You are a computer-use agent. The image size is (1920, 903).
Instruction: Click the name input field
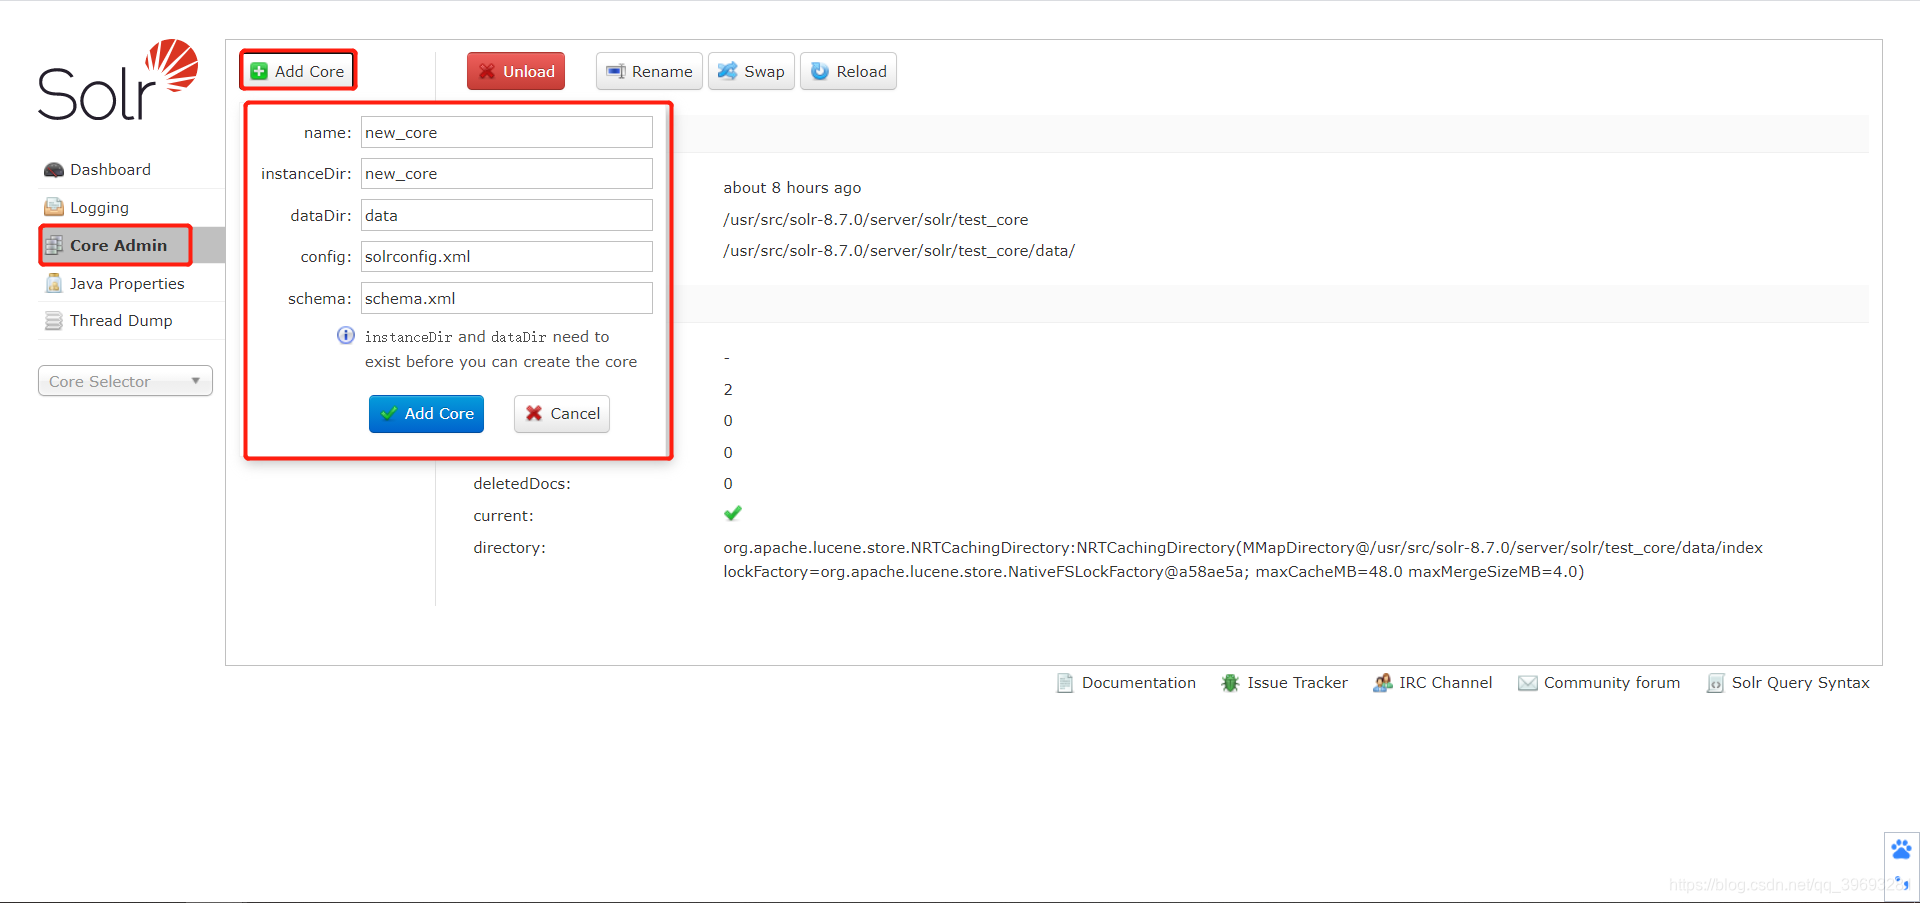pos(507,132)
